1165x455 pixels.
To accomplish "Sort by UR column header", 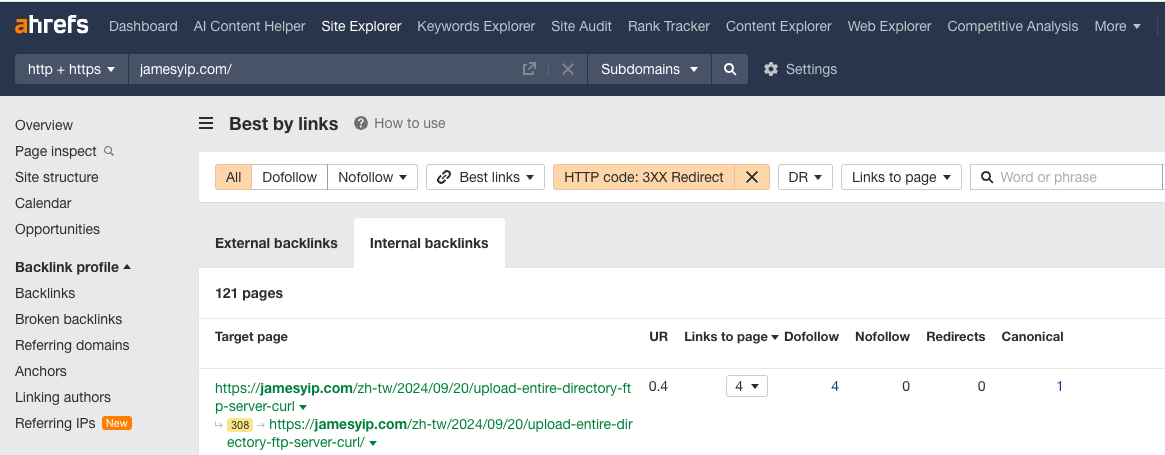I will (x=658, y=337).
